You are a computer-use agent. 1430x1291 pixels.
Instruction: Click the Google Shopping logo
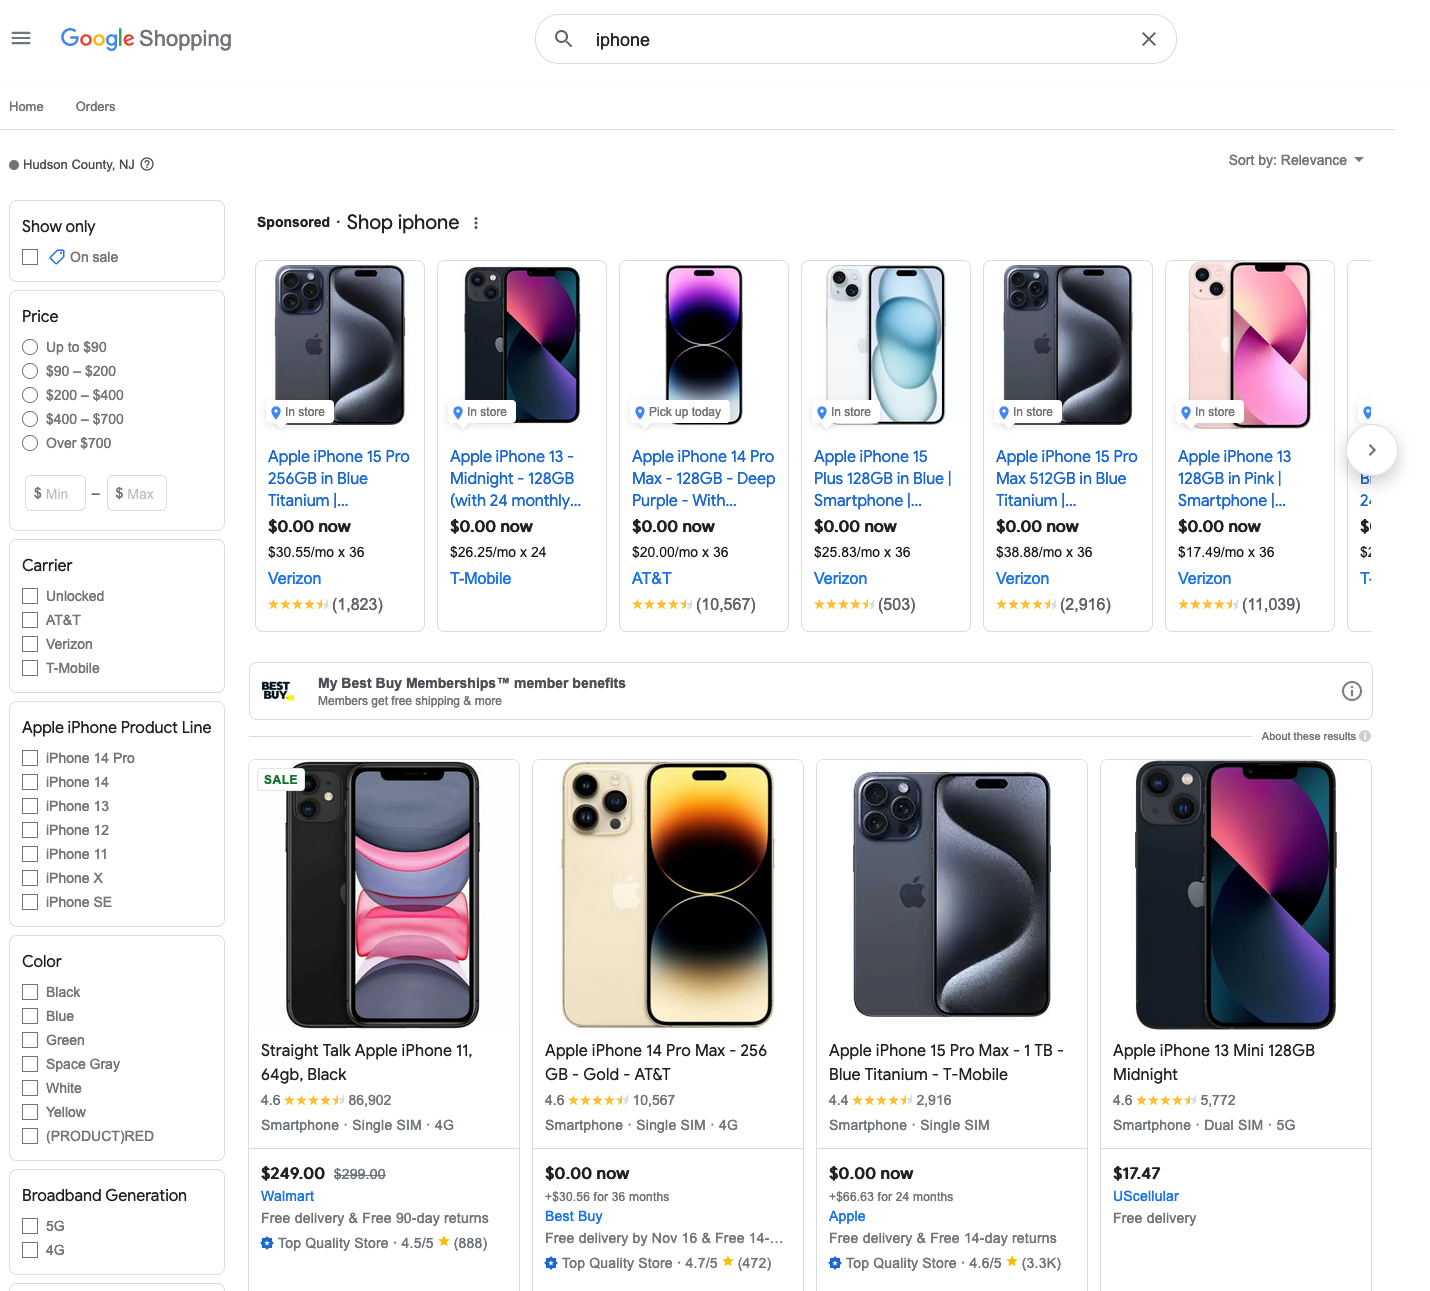[146, 39]
